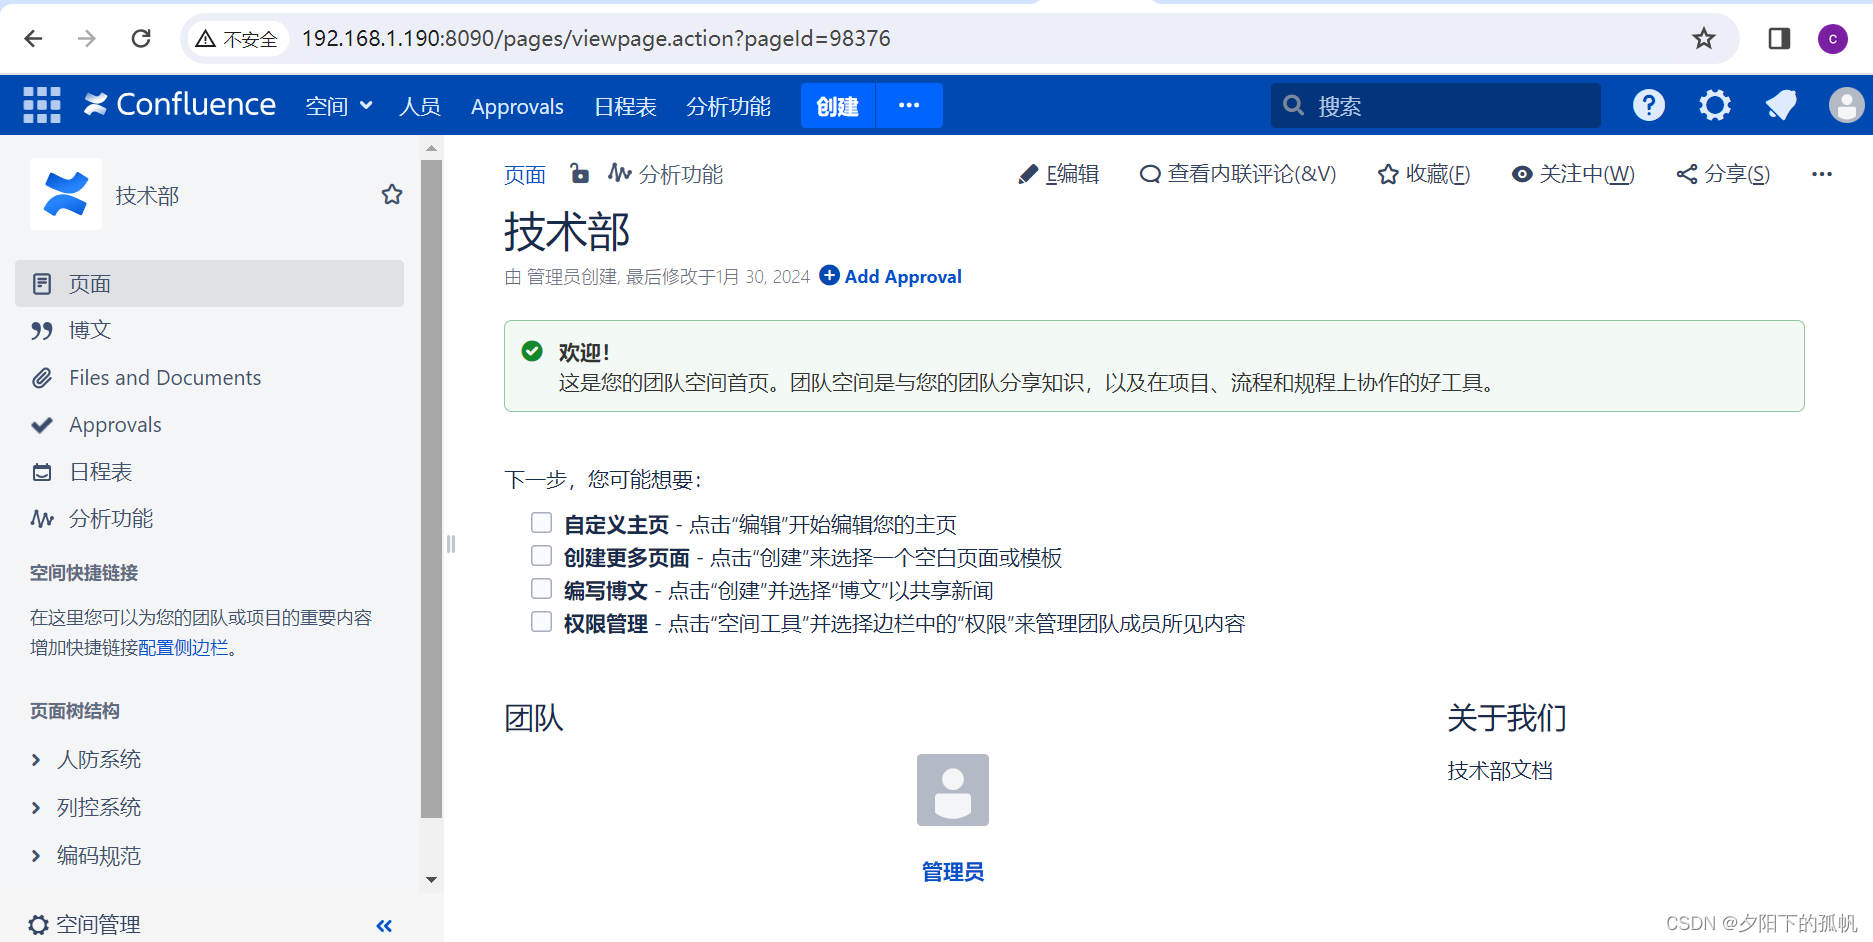
Task: Click the 搜索 search field
Action: coord(1436,106)
